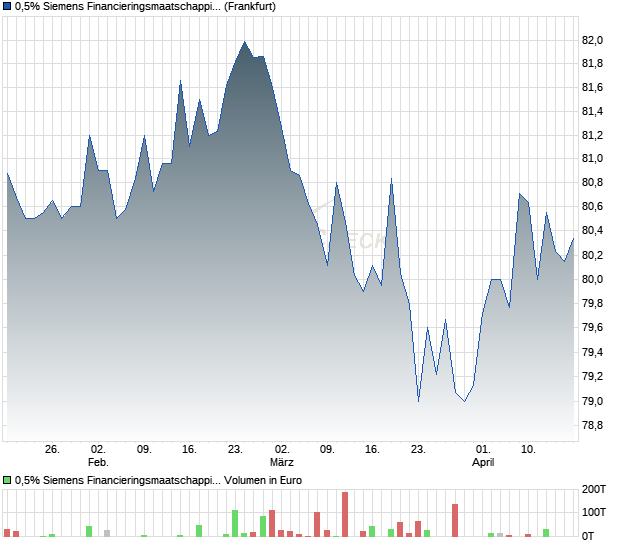This screenshot has width=620, height=546.
Task: Click the 23. date label in März
Action: pos(418,450)
